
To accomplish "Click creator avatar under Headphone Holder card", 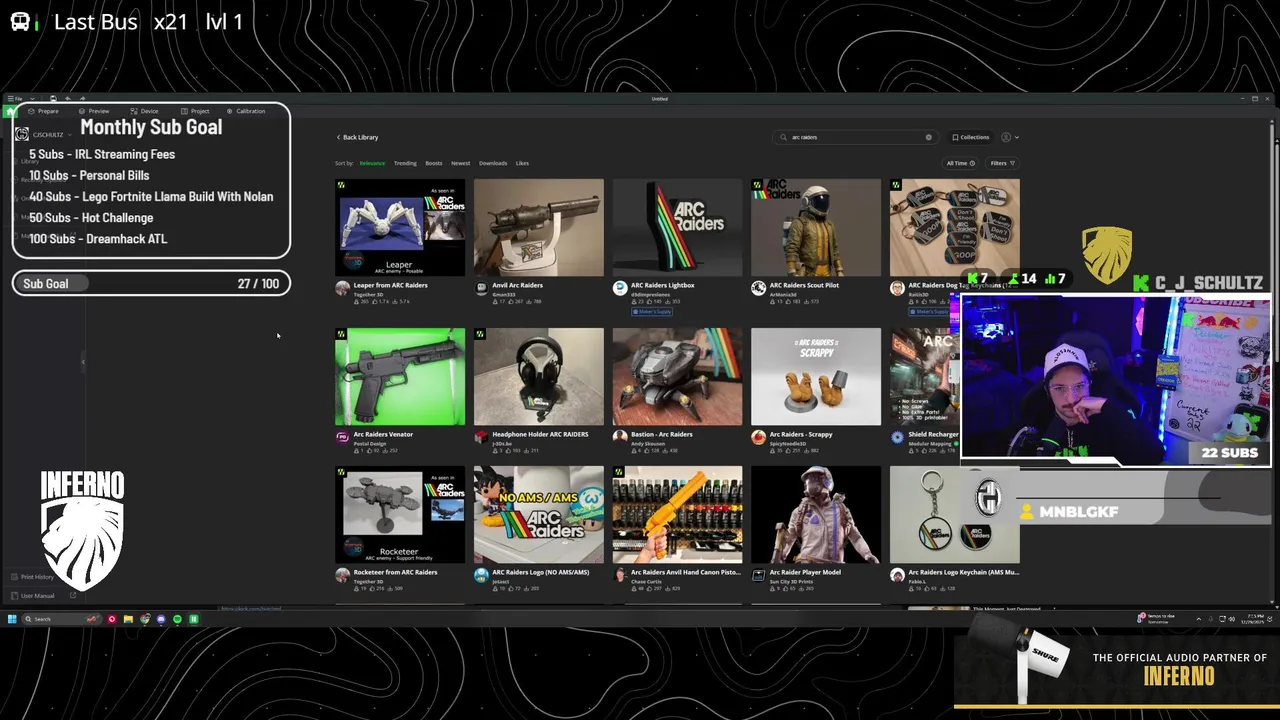I will tap(481, 437).
